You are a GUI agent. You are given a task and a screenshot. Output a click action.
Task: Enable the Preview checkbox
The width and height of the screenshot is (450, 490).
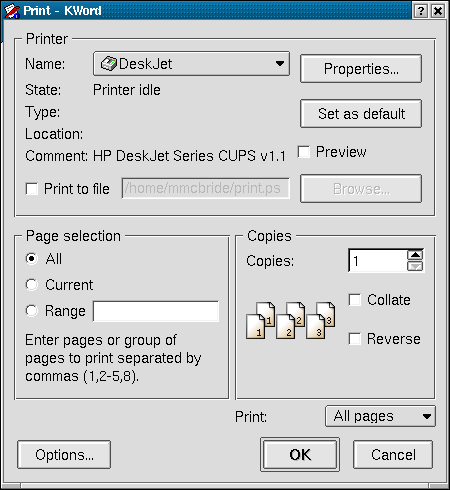(304, 152)
